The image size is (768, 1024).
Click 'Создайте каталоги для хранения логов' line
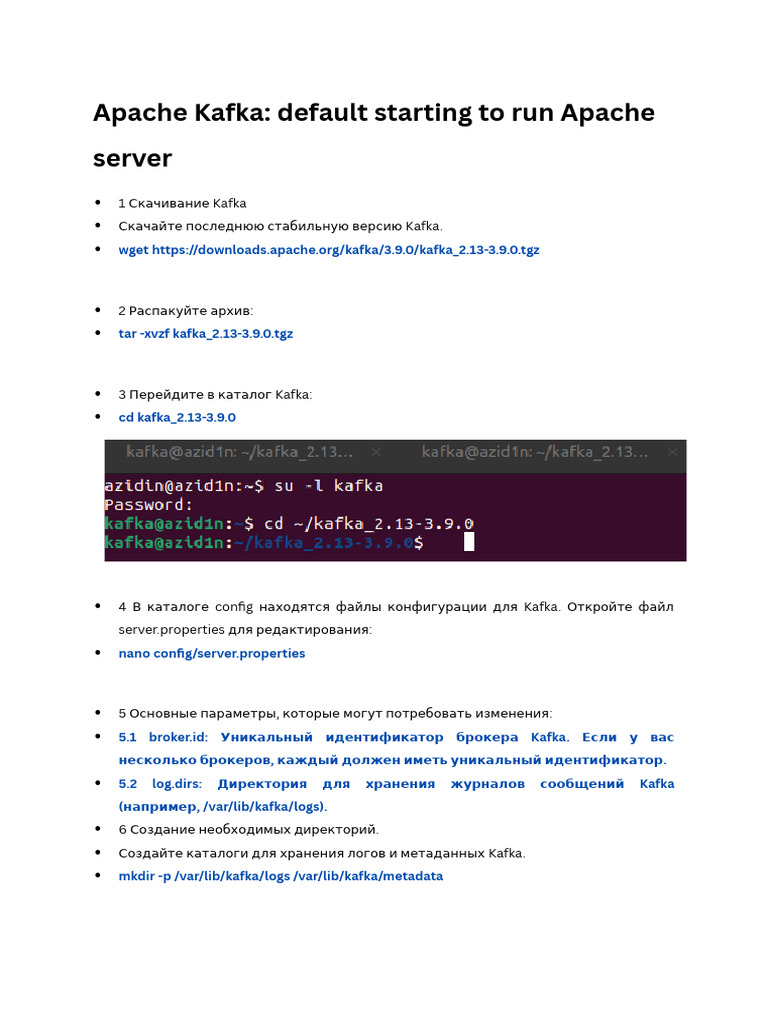tap(322, 853)
